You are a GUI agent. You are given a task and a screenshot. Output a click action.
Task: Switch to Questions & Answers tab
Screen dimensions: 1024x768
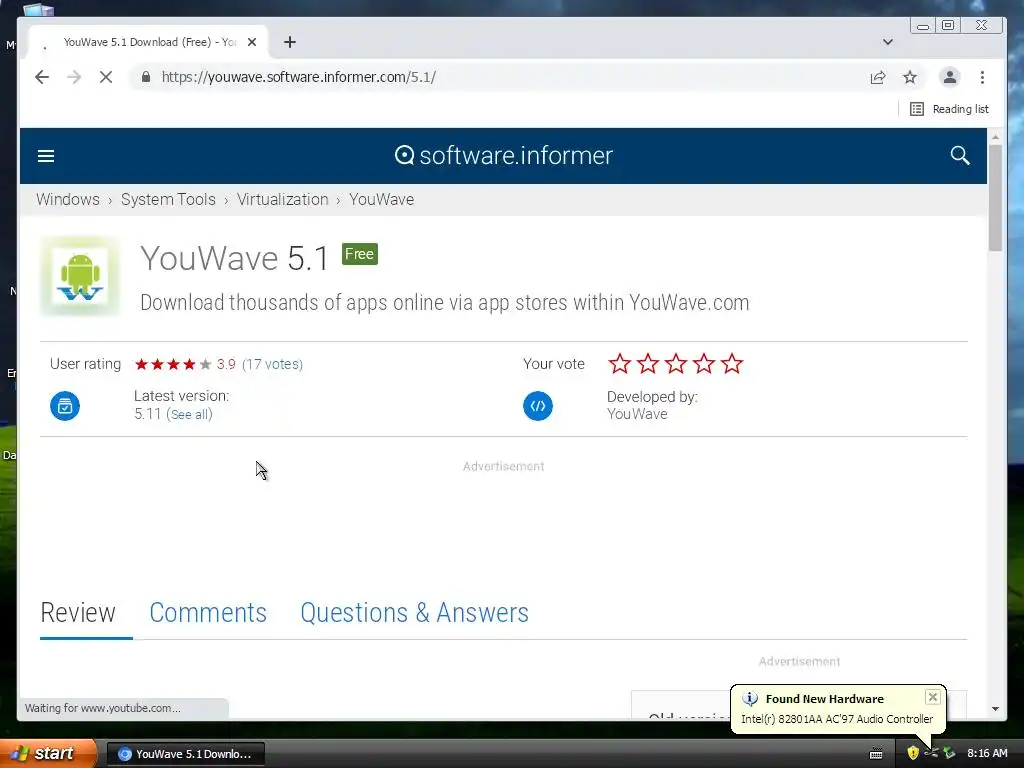click(x=414, y=613)
